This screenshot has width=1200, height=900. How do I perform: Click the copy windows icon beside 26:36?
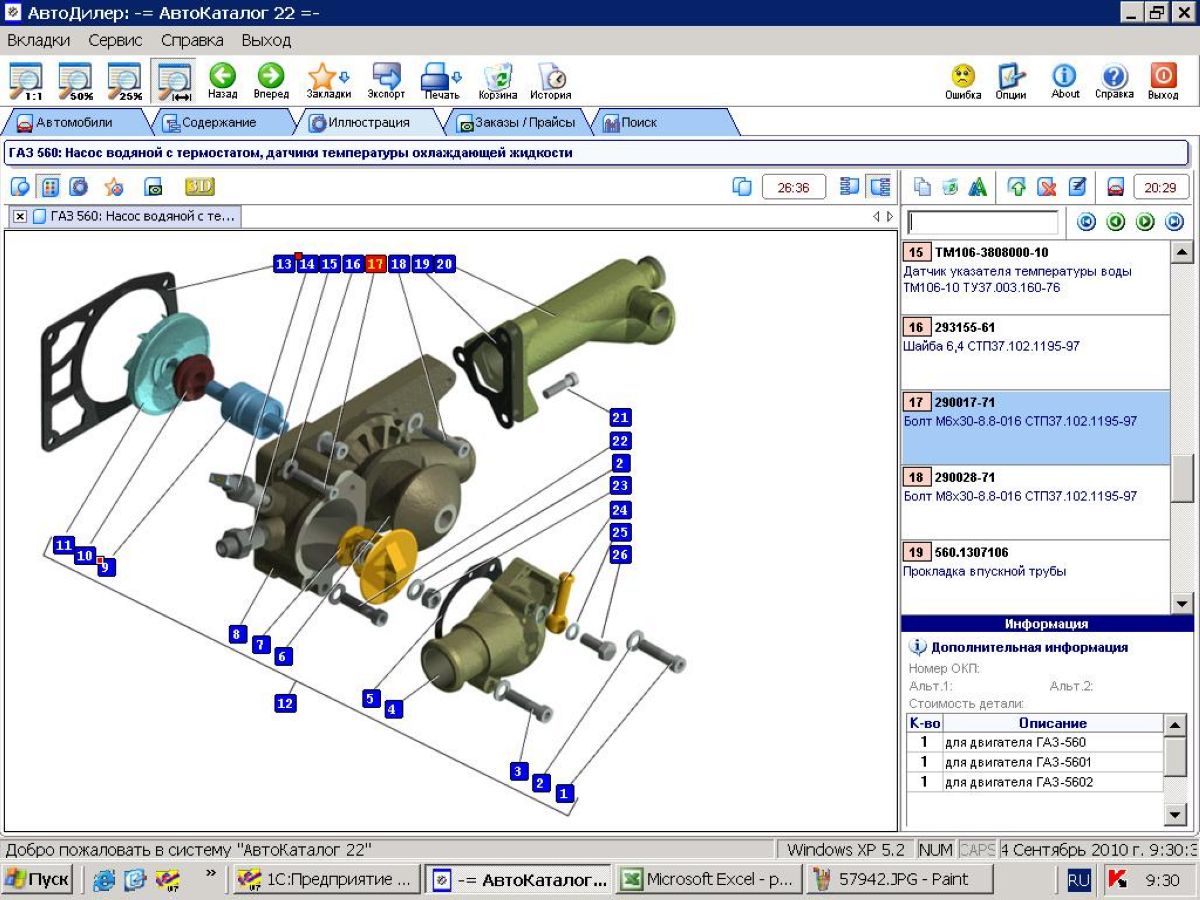pyautogui.click(x=742, y=187)
